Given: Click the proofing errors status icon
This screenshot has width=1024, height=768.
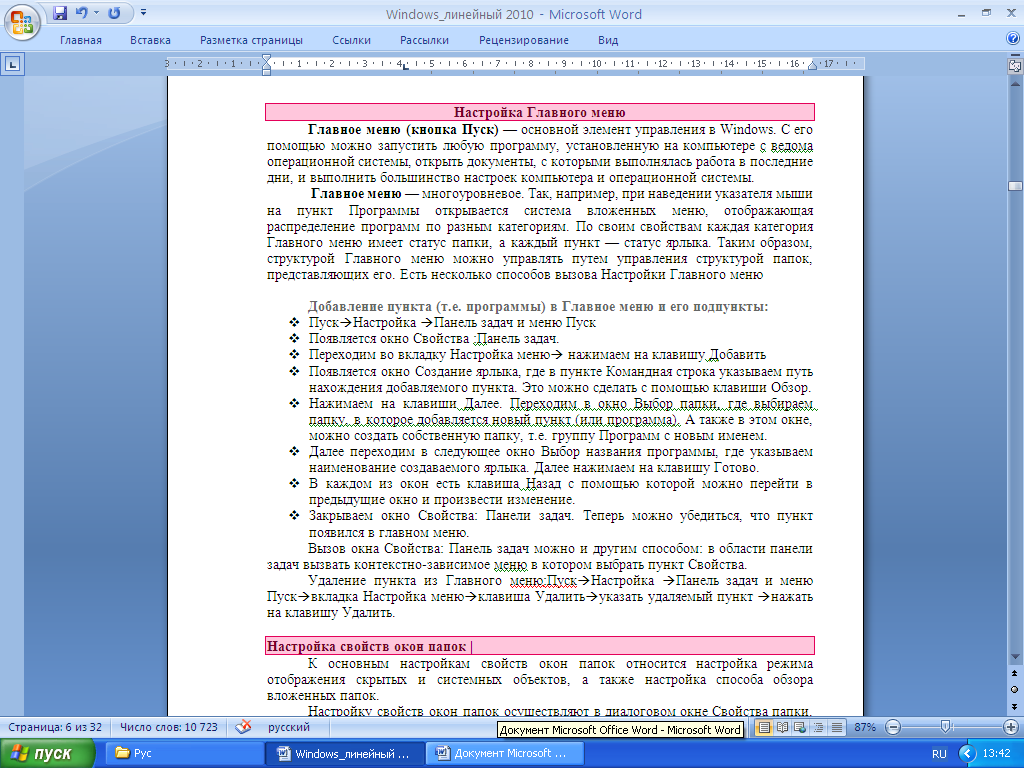Looking at the screenshot, I should [x=244, y=727].
